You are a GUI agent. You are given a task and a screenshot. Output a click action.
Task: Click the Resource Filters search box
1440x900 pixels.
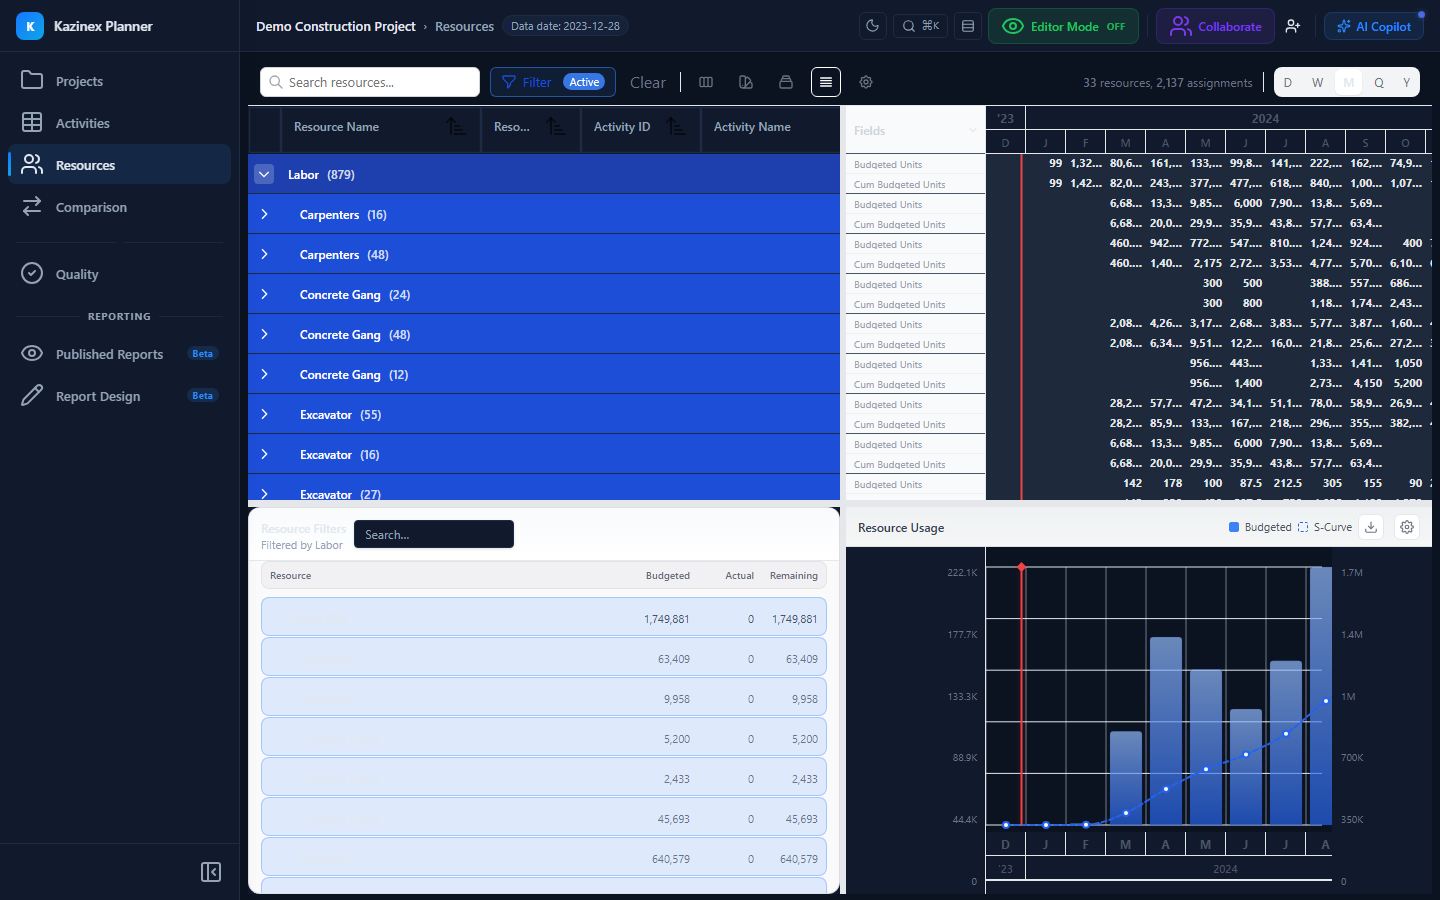[x=434, y=534]
